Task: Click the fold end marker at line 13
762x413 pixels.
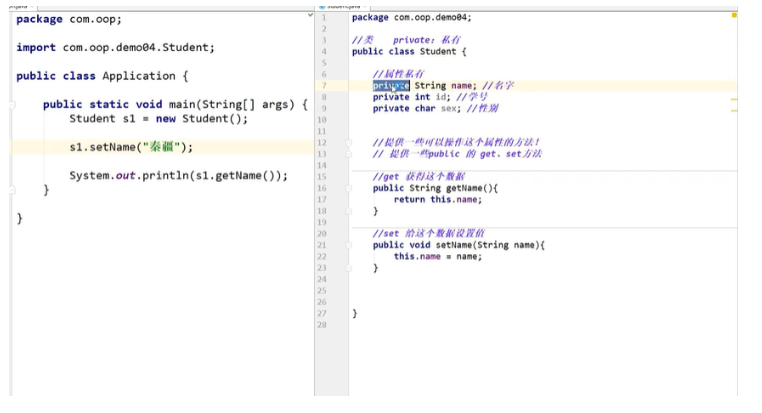Action: point(348,154)
